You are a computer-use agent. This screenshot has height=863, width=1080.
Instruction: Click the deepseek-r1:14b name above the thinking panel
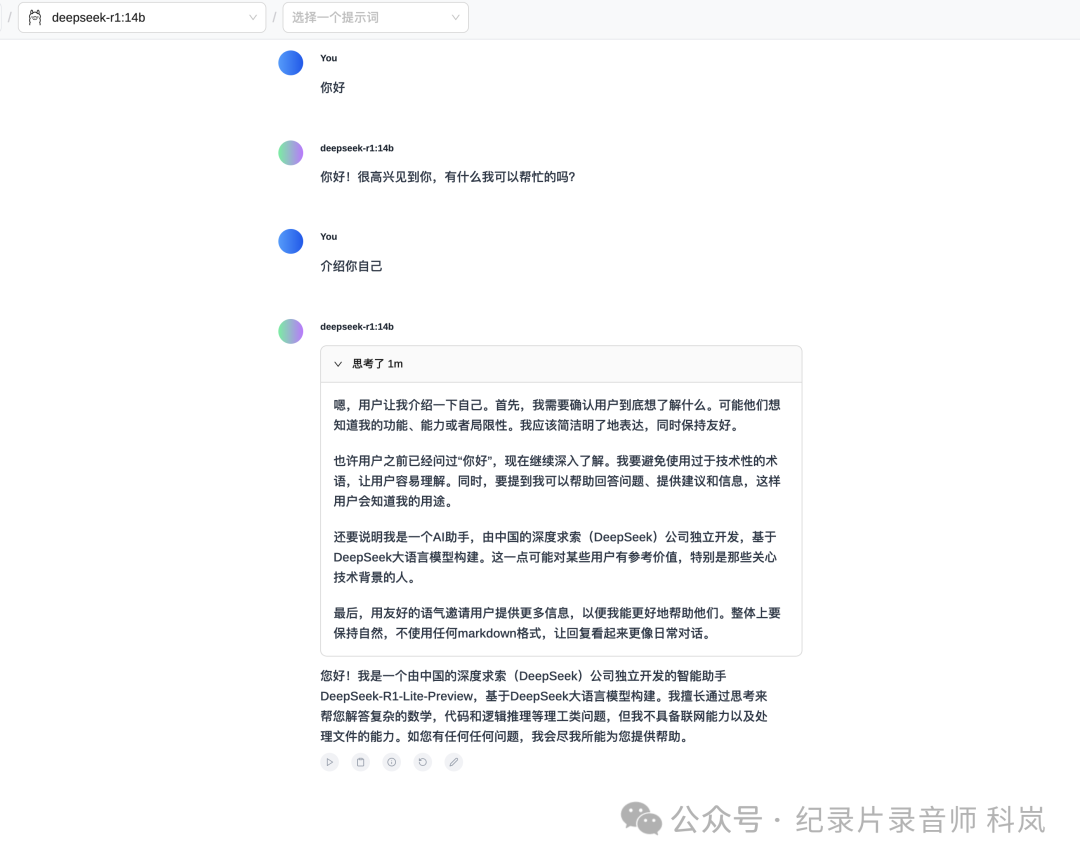point(357,326)
